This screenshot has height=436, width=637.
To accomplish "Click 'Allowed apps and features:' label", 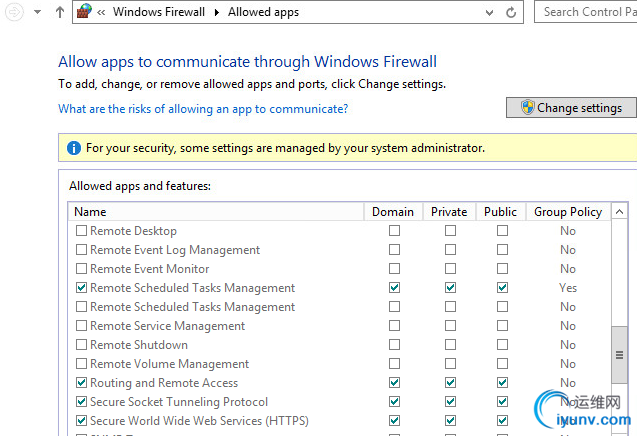I will (x=140, y=186).
